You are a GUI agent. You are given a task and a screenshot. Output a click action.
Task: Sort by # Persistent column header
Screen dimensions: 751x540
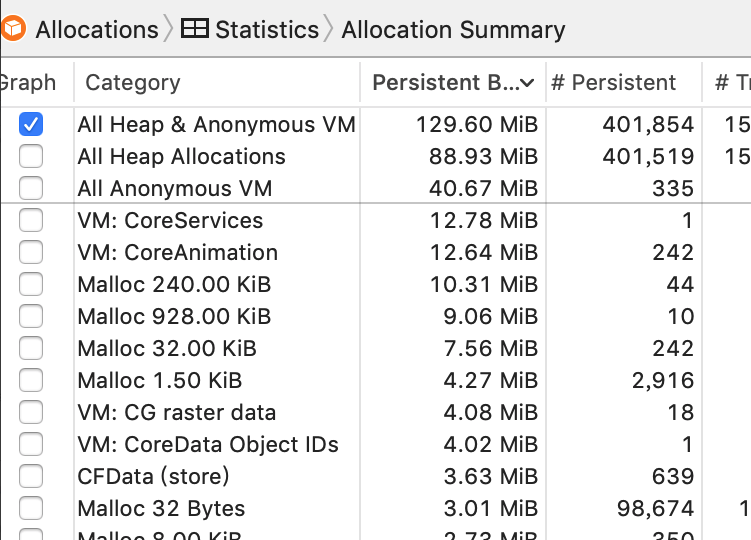(613, 82)
